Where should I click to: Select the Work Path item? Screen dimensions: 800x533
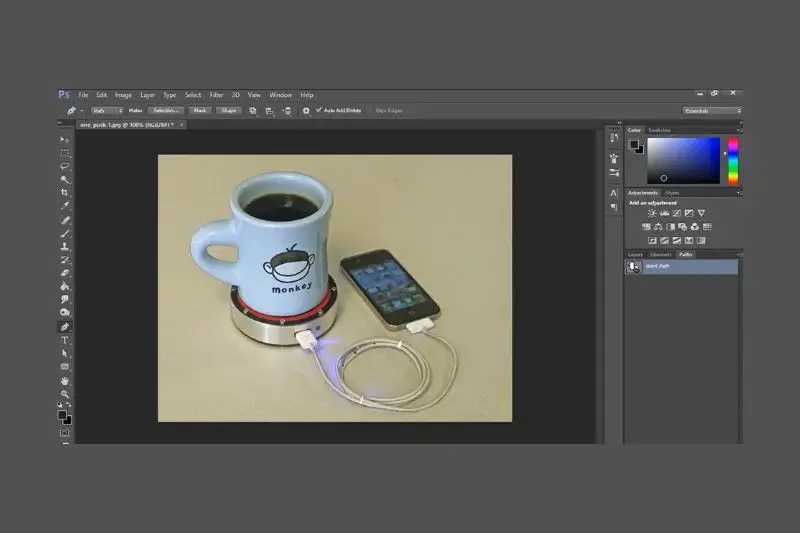pyautogui.click(x=680, y=266)
